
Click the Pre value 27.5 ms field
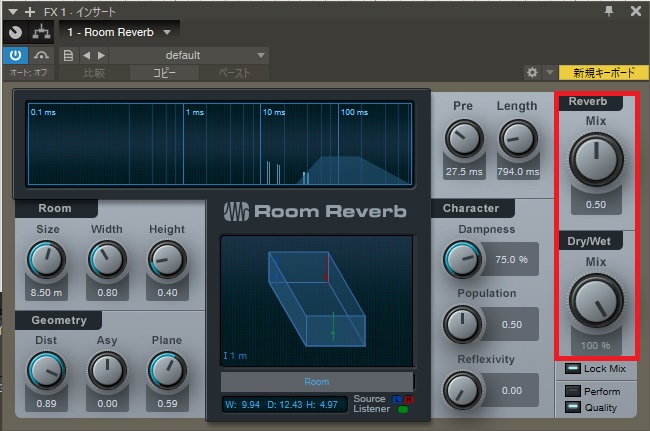(x=464, y=172)
